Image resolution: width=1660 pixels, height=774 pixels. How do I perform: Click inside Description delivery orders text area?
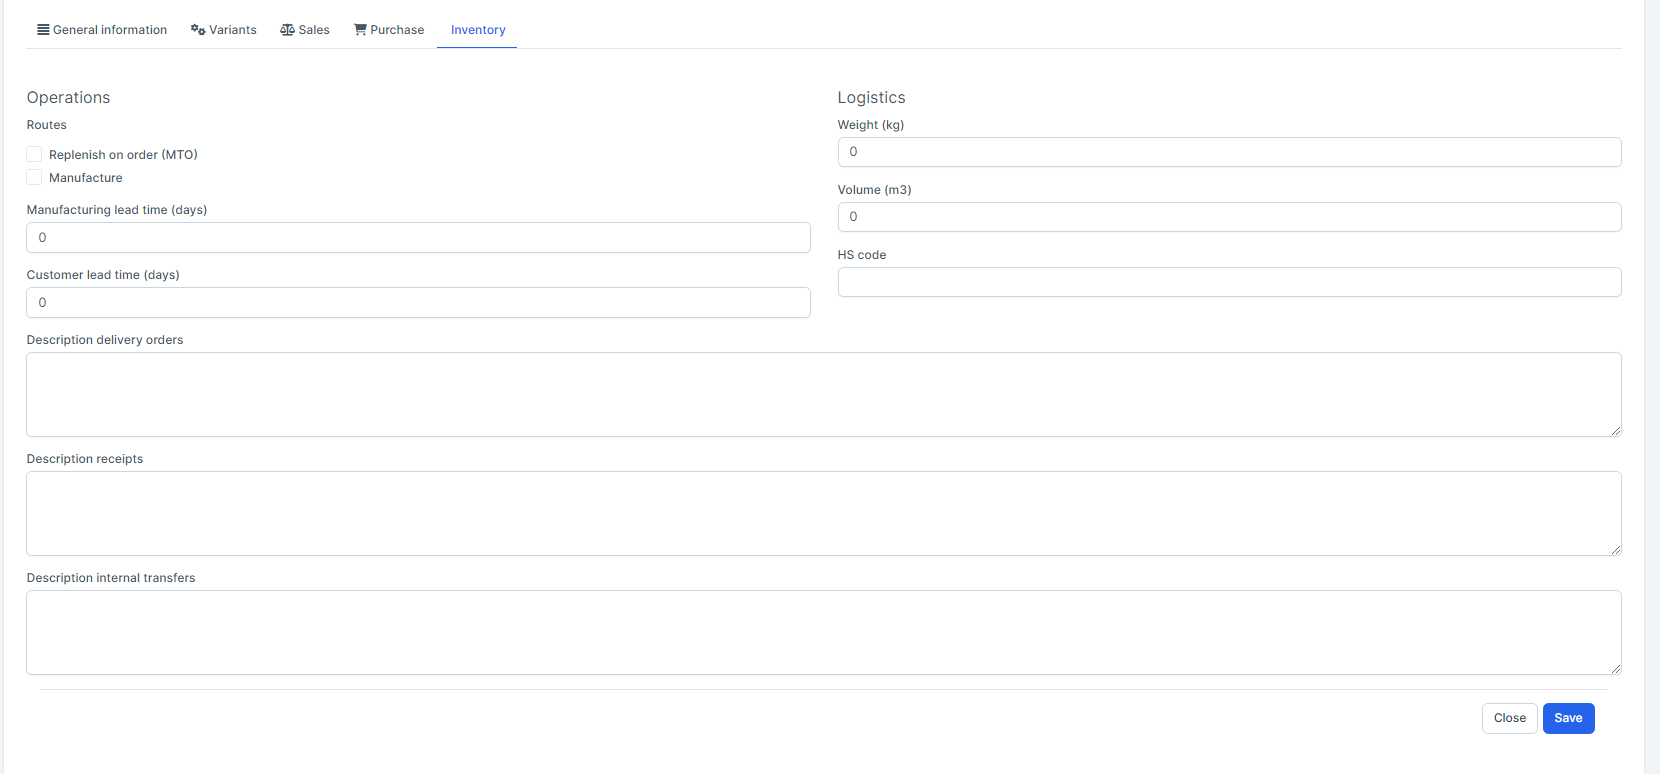(x=822, y=394)
